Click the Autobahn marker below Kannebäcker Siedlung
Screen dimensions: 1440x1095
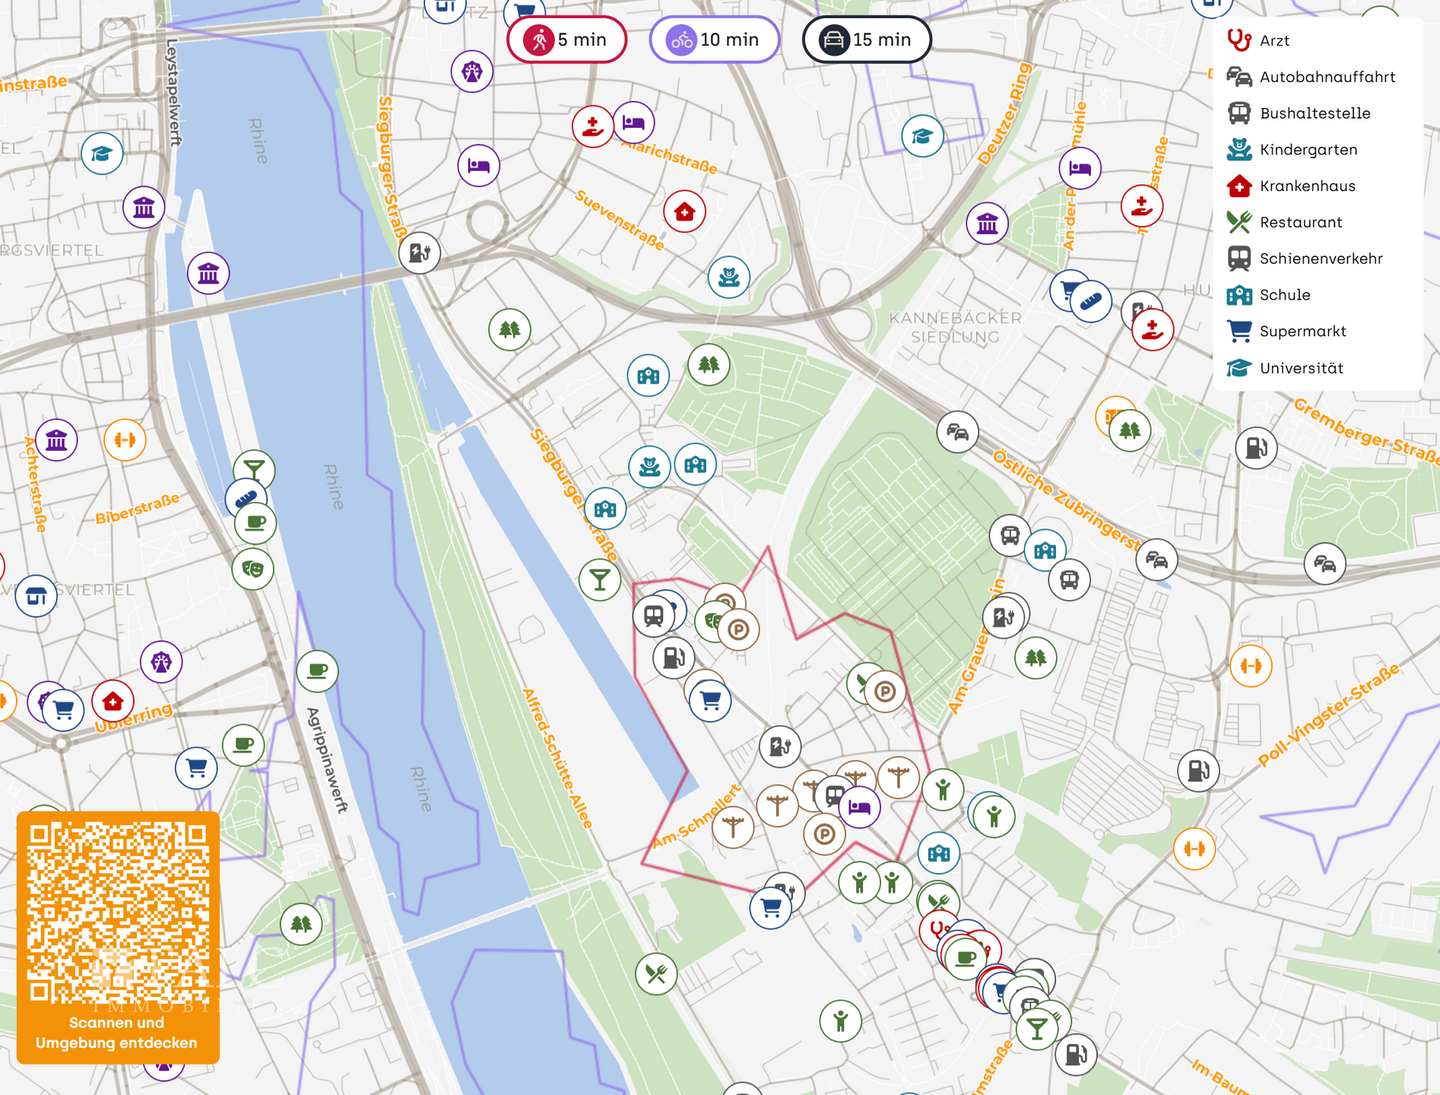coord(957,432)
